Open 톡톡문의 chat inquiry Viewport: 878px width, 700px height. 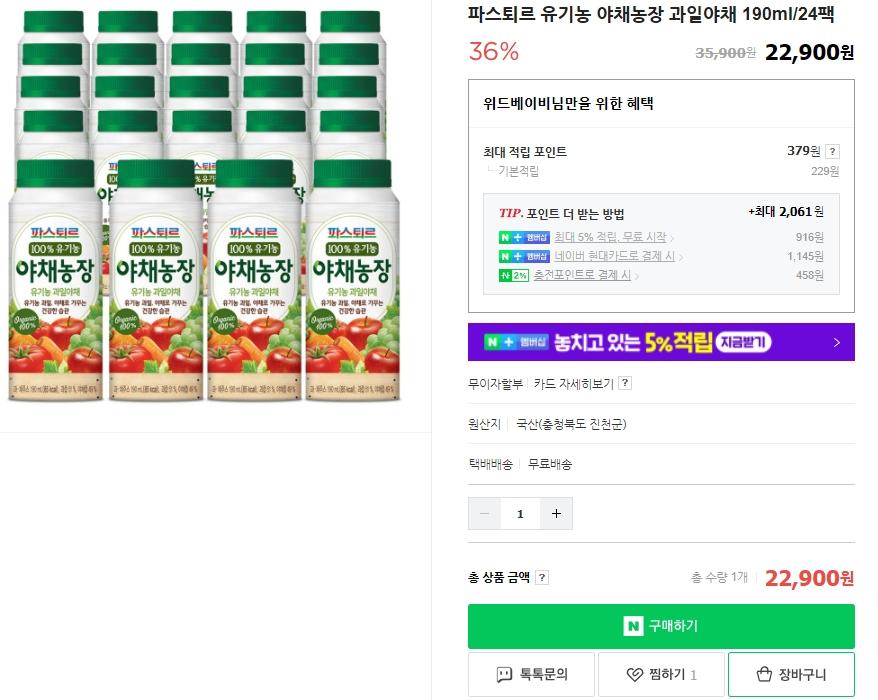click(x=531, y=675)
